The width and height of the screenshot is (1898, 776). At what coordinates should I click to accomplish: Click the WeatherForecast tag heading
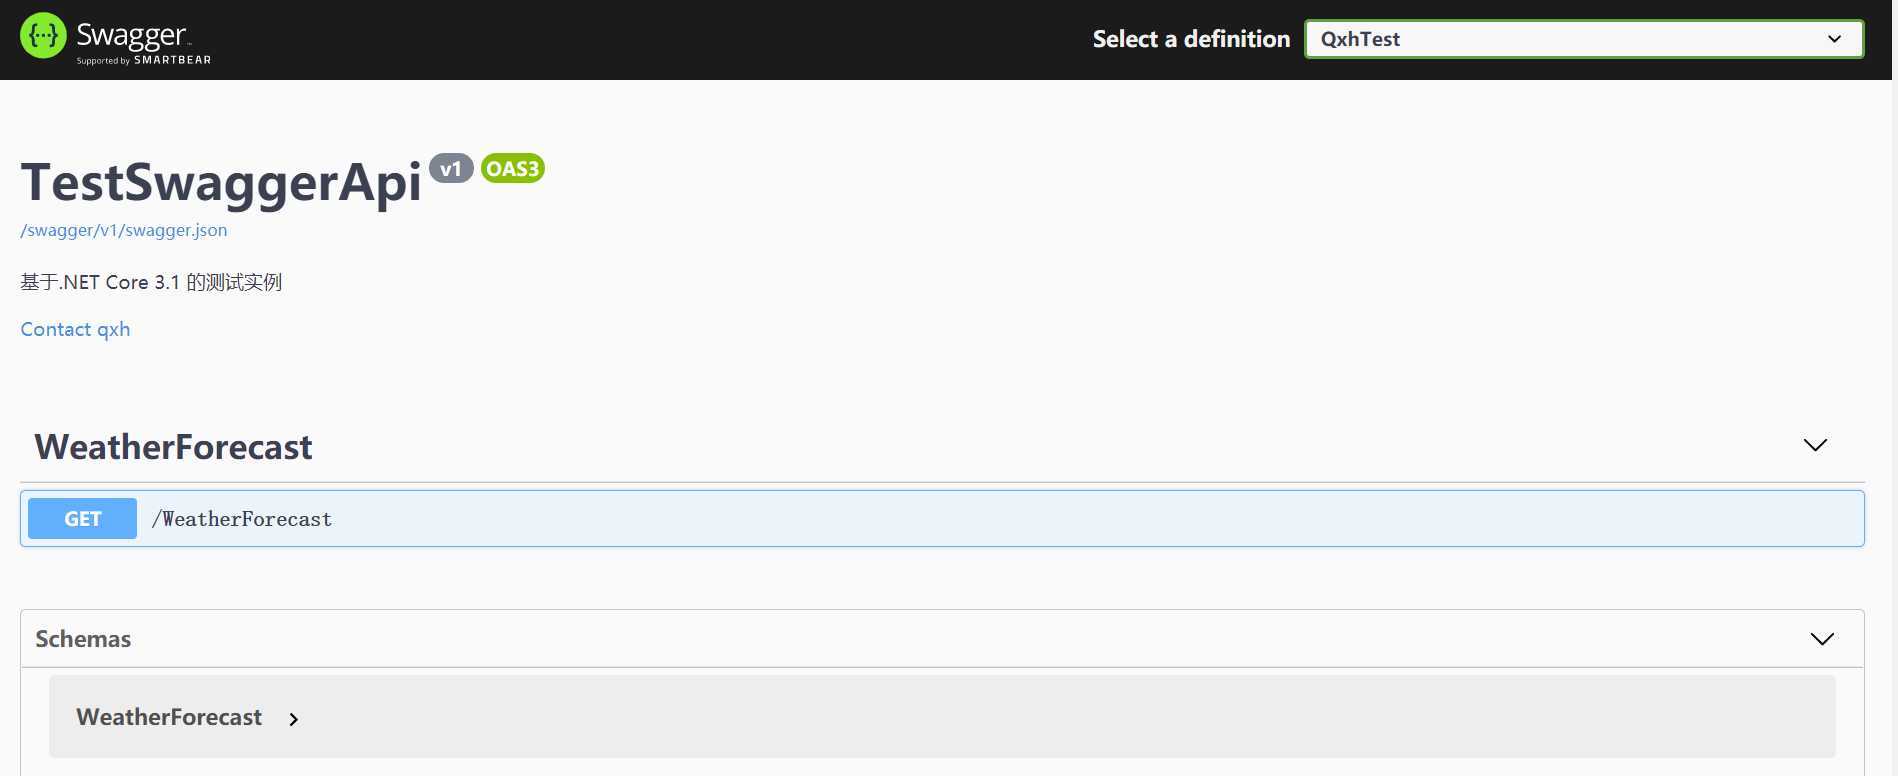point(173,447)
